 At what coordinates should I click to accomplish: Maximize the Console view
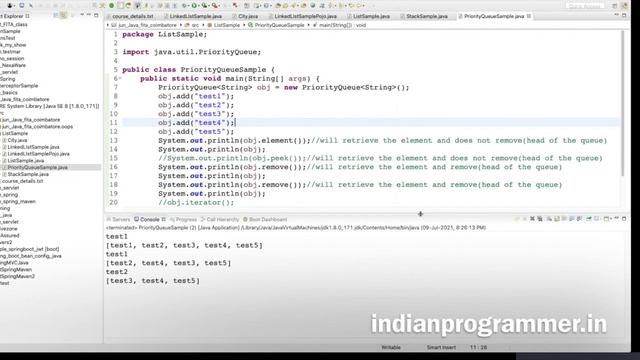click(624, 219)
